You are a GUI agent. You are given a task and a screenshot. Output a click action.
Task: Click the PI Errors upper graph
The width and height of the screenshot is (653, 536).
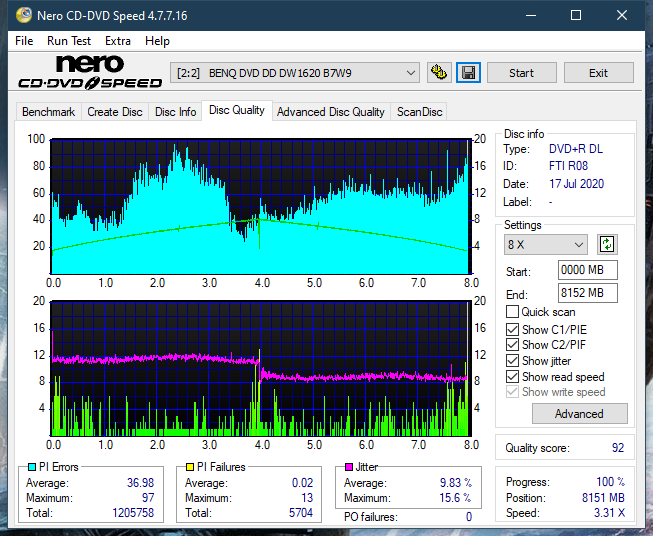coord(261,206)
